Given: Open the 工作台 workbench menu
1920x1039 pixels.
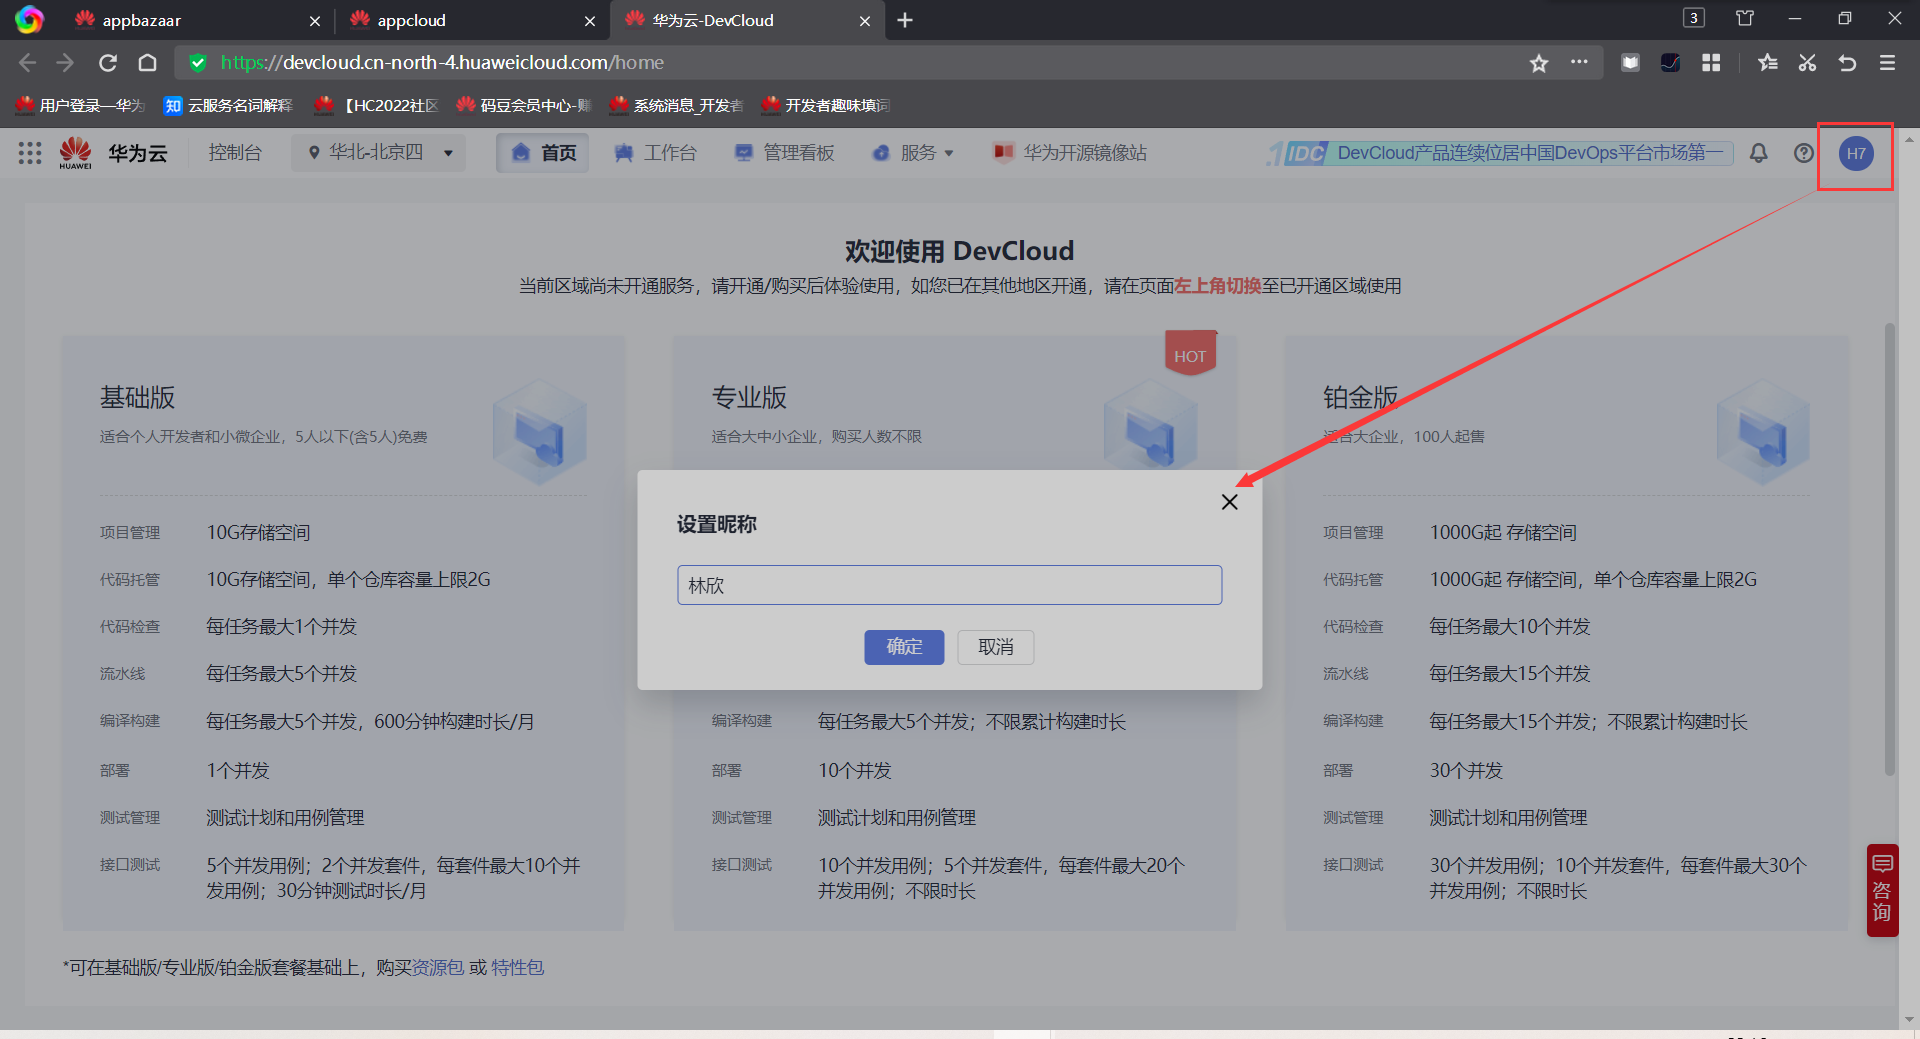Looking at the screenshot, I should coord(655,153).
